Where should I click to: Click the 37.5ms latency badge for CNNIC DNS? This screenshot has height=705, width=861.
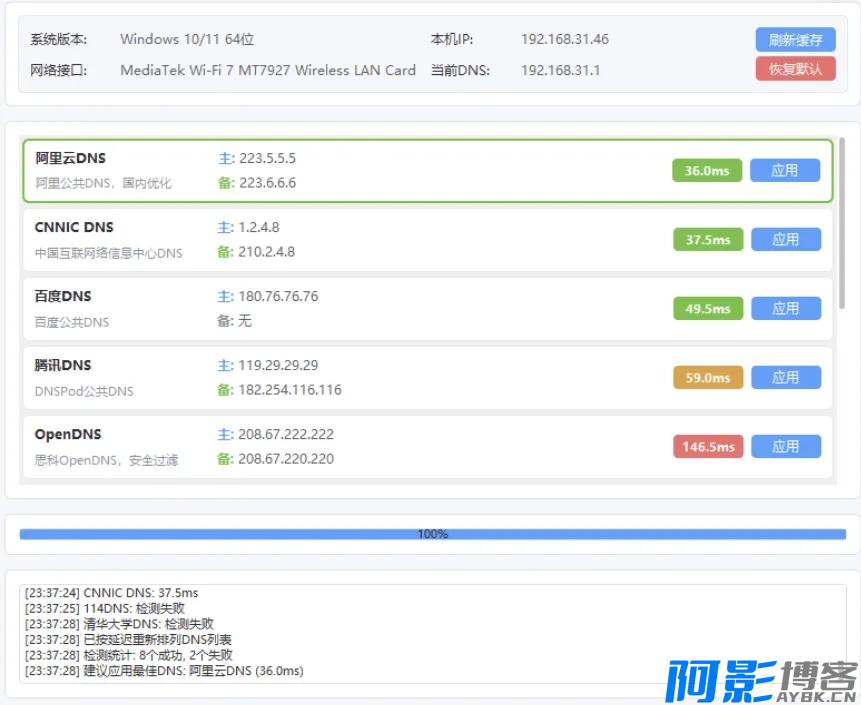707,239
